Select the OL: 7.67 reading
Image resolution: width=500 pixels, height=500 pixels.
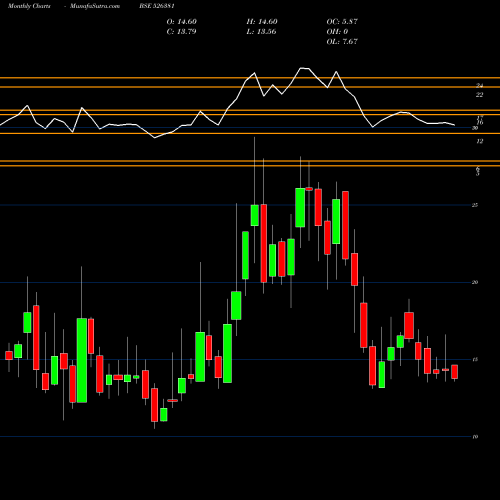(x=342, y=42)
